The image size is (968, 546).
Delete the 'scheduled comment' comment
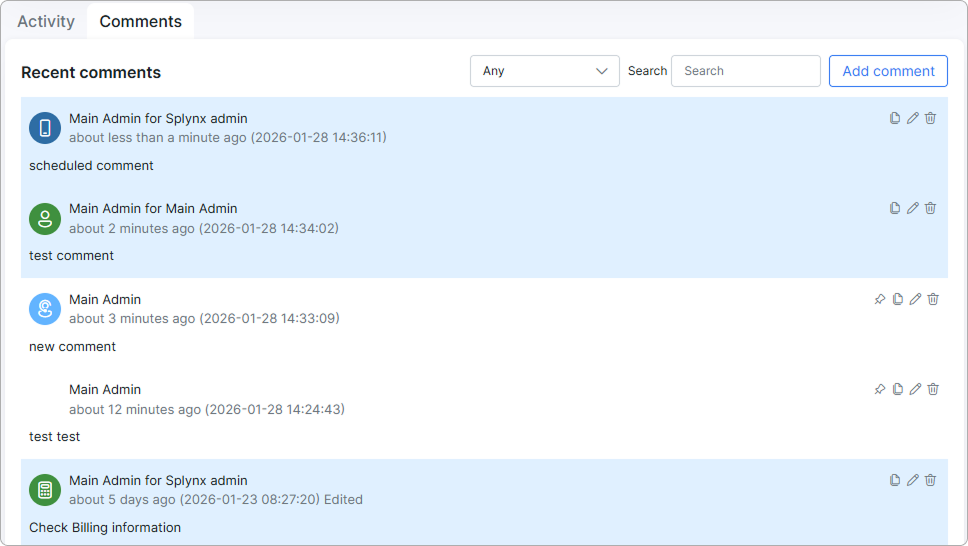(930, 118)
